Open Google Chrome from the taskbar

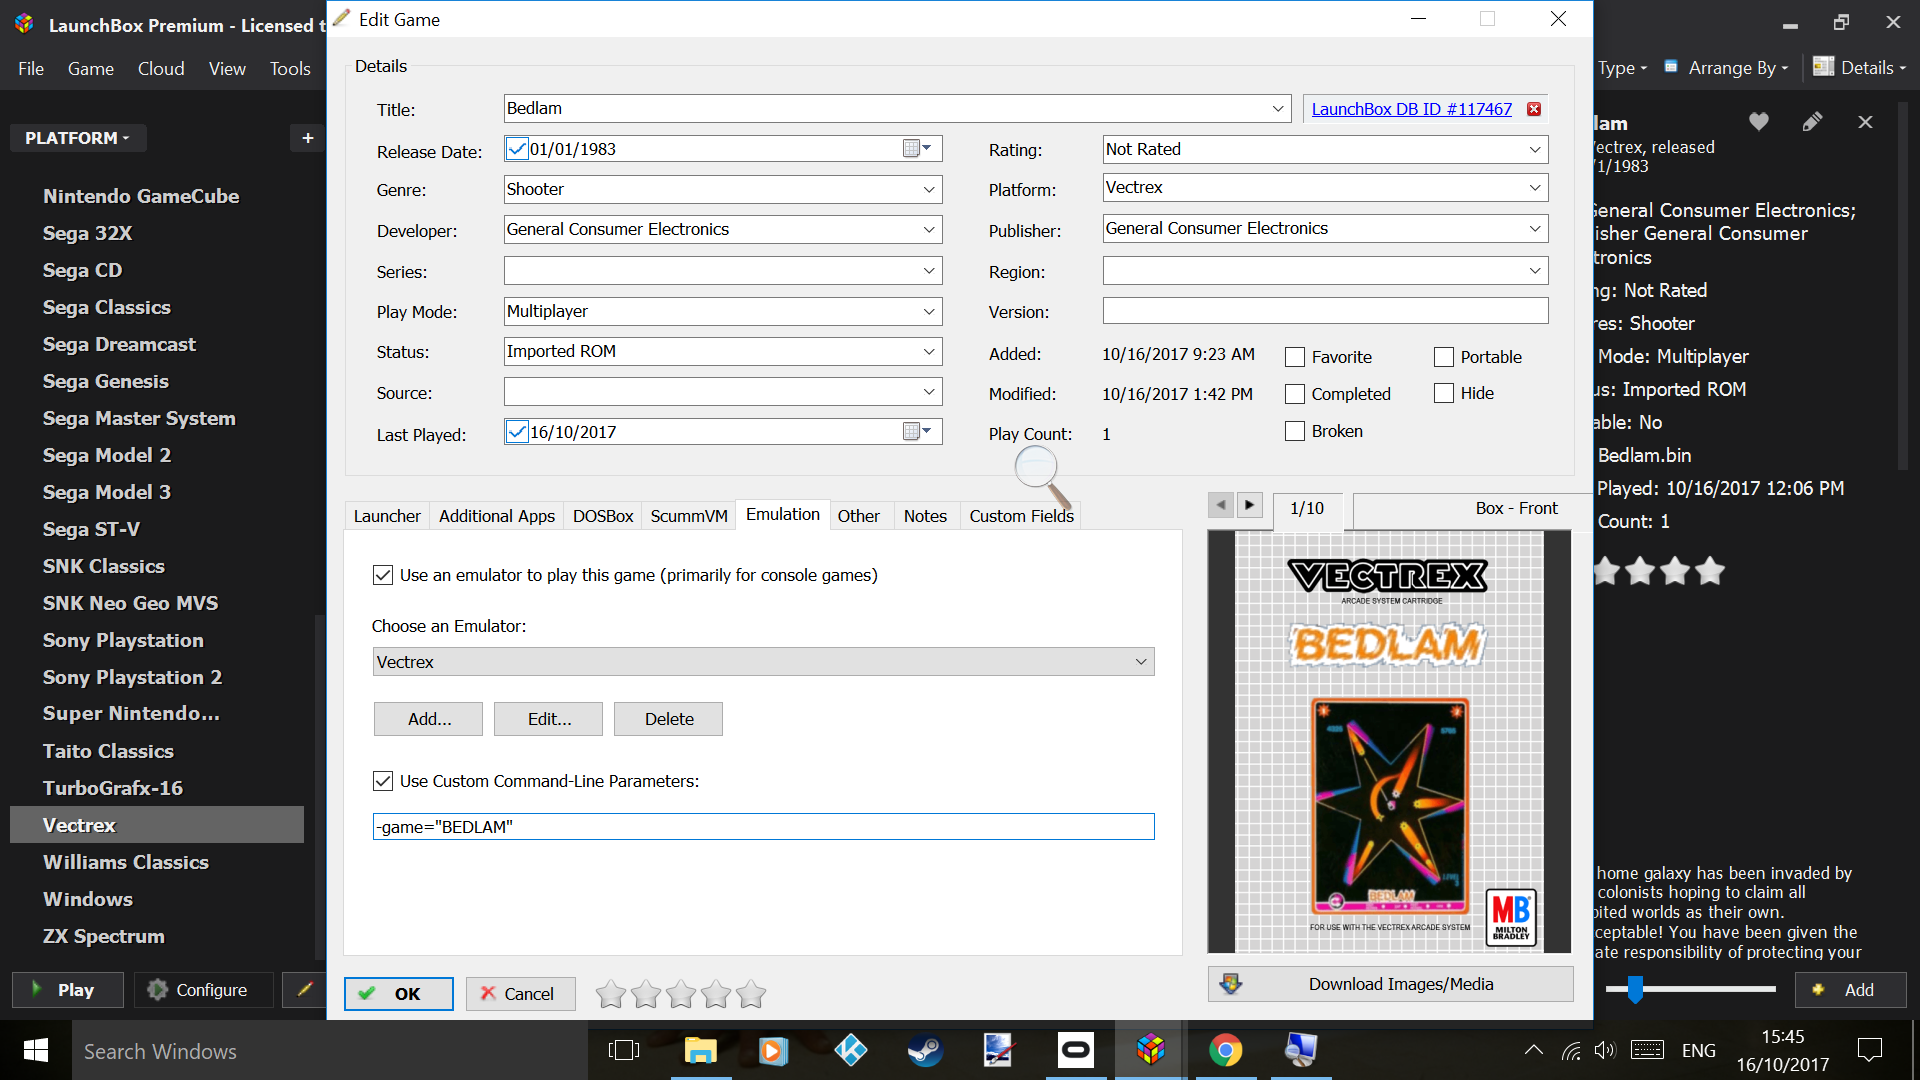(x=1225, y=1050)
